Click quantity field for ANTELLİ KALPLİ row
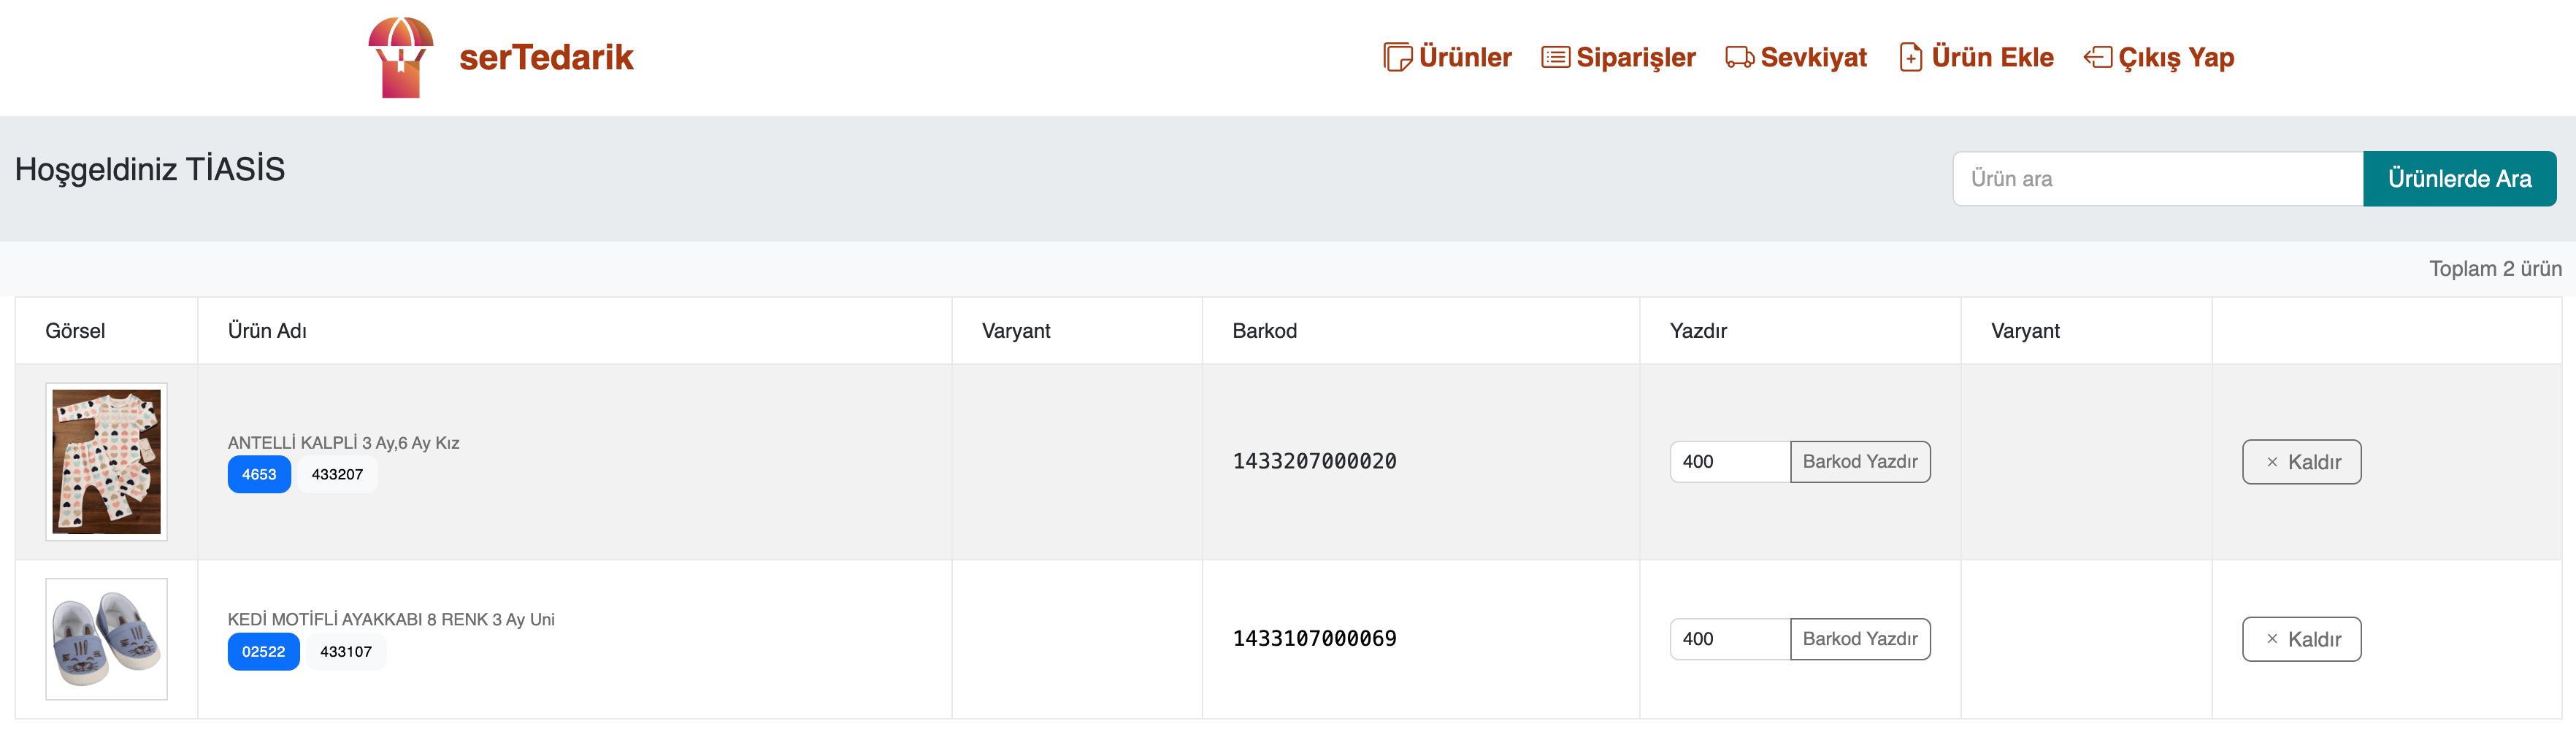 (x=1729, y=462)
